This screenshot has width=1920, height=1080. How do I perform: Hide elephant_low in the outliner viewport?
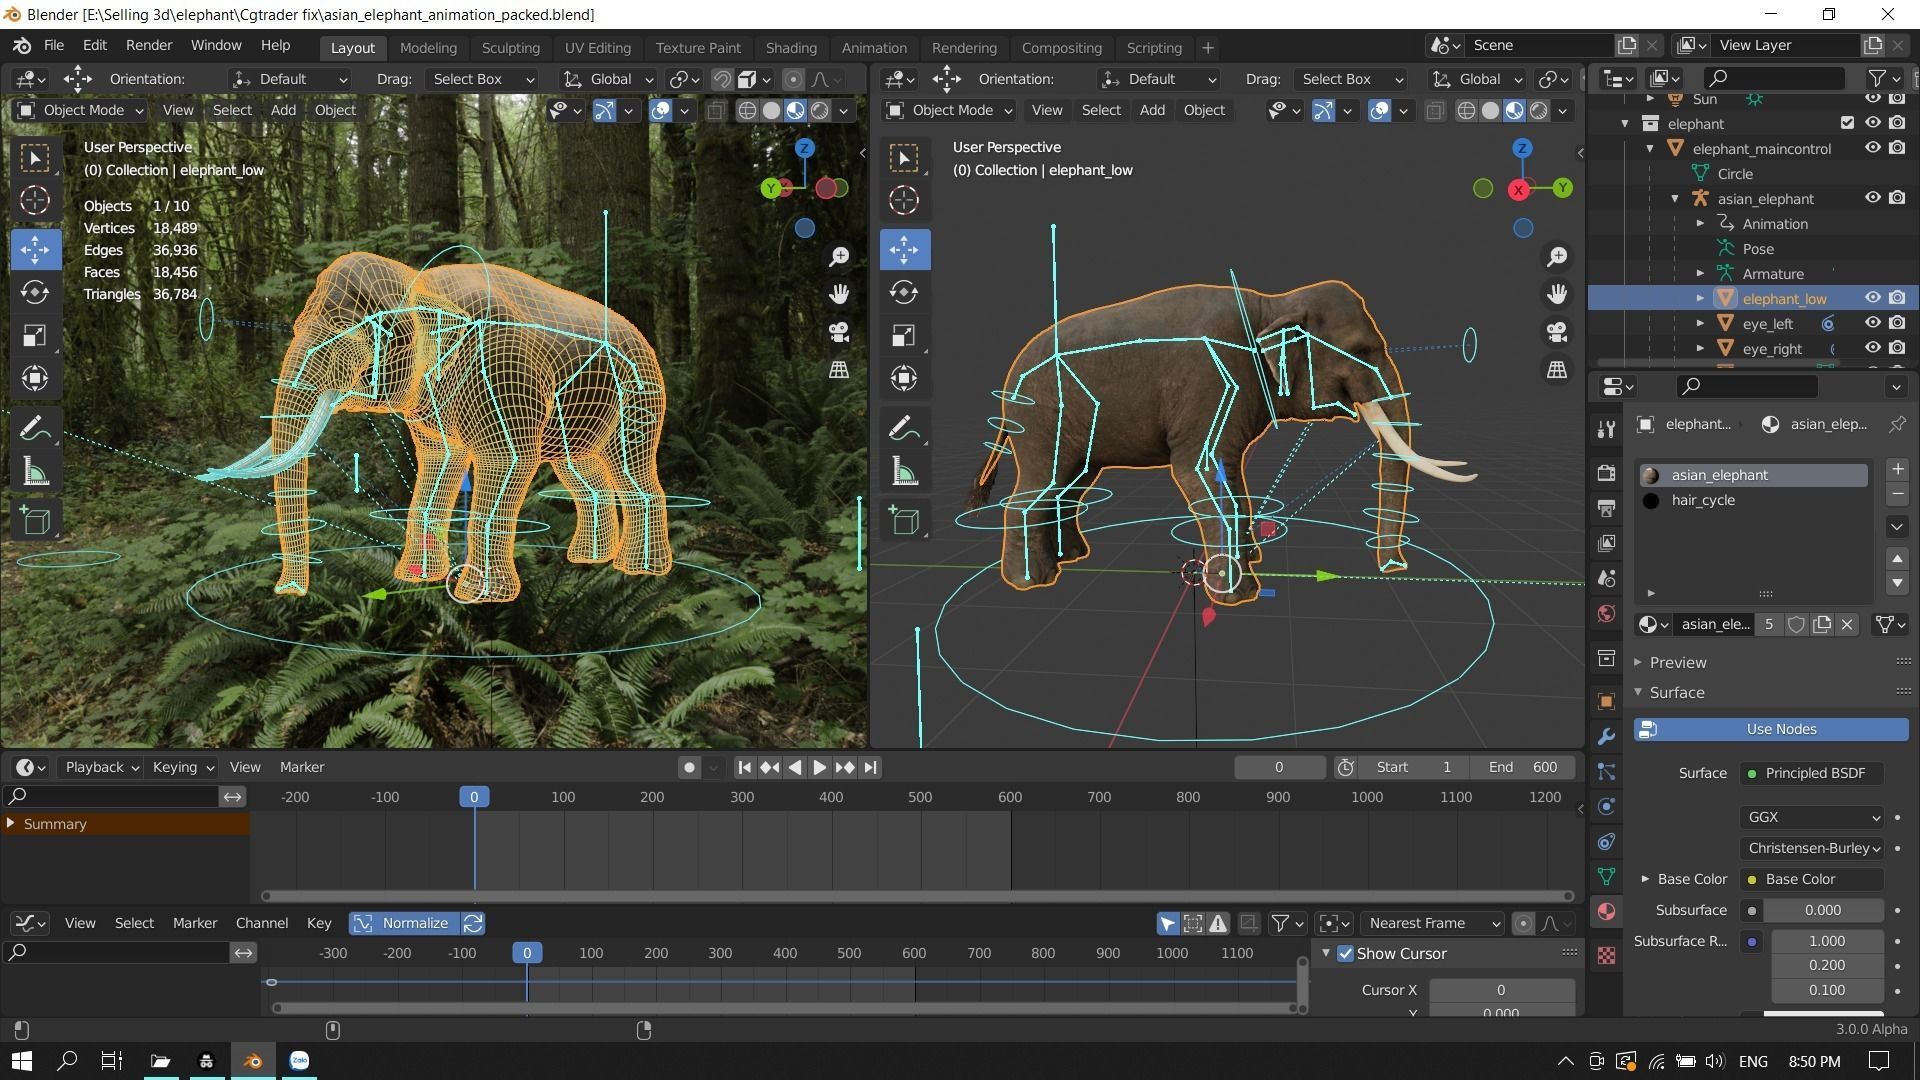(x=1873, y=298)
